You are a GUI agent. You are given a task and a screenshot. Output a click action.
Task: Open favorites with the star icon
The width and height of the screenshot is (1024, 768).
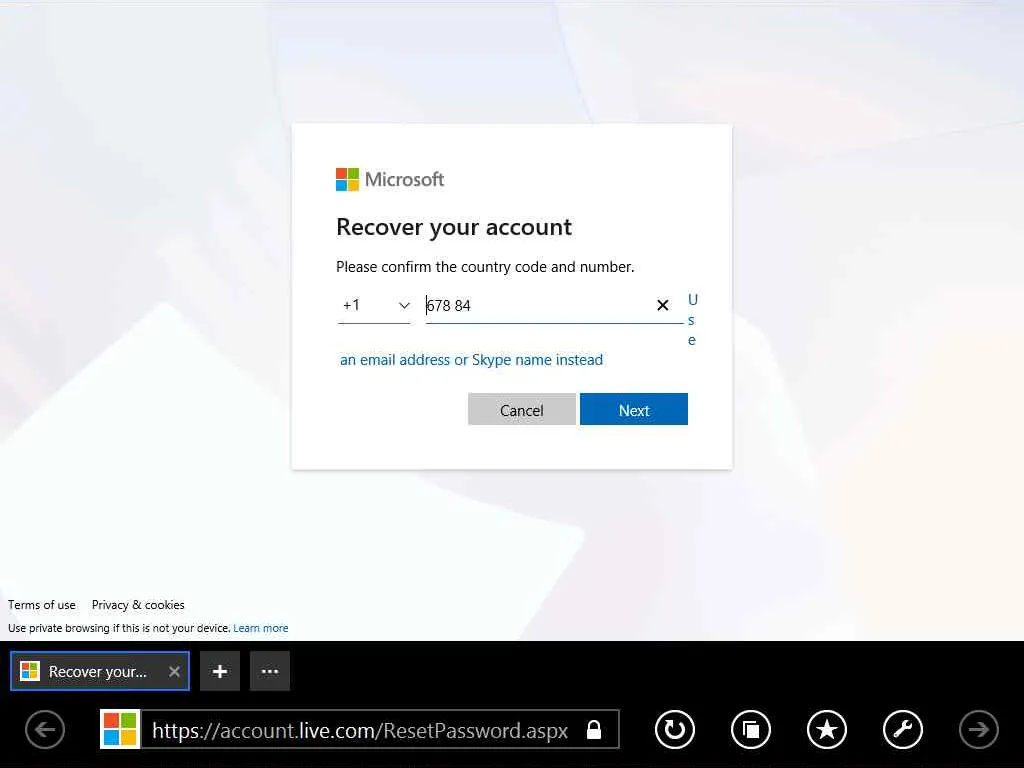point(827,729)
